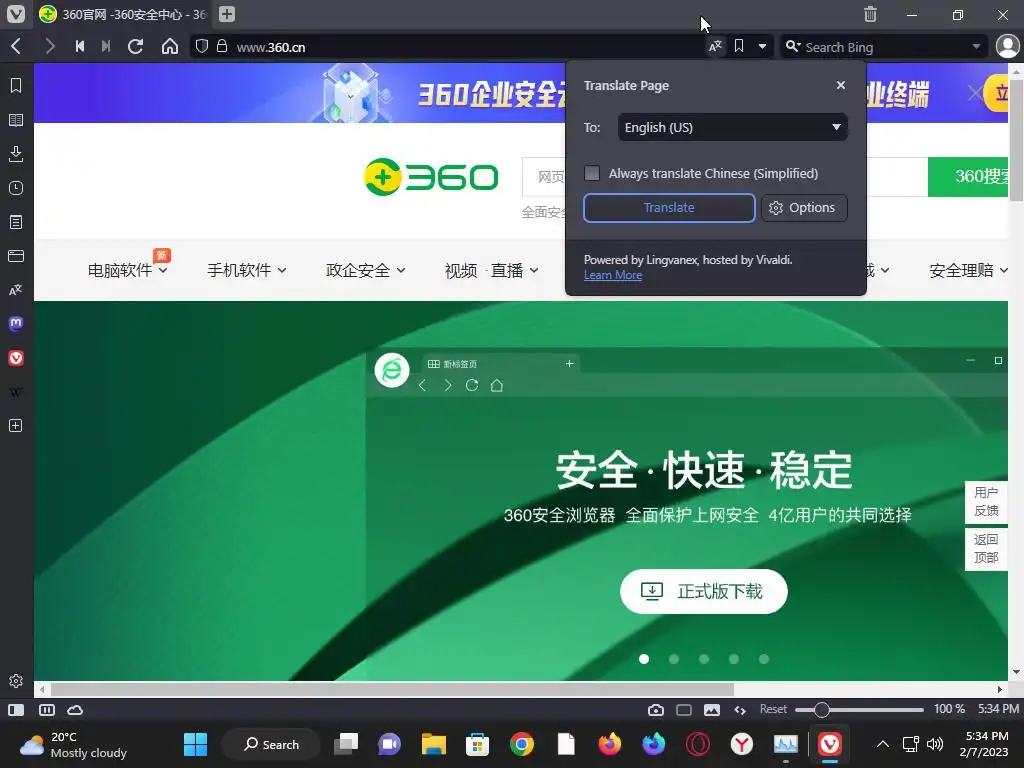Viewport: 1024px width, 768px height.
Task: Select the third carousel dot
Action: (704, 659)
